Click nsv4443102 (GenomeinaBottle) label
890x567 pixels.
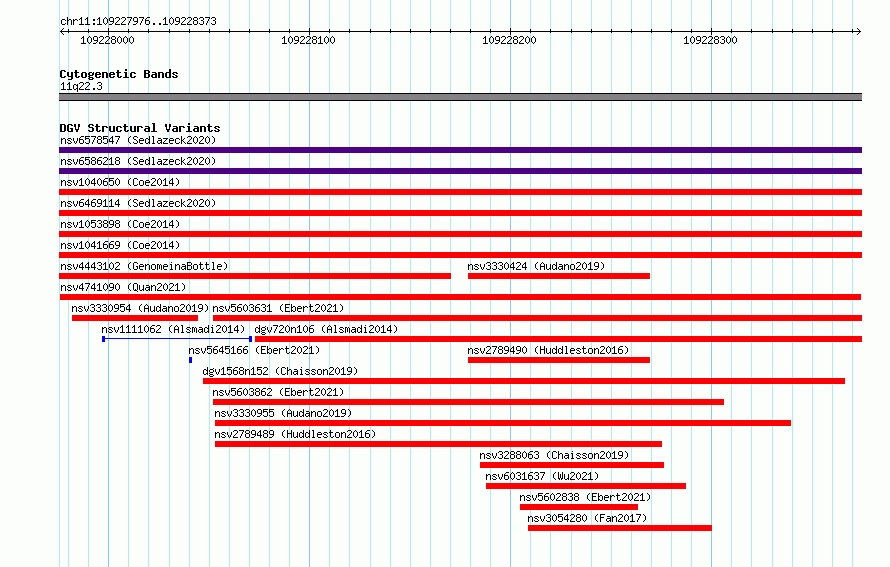[x=144, y=266]
